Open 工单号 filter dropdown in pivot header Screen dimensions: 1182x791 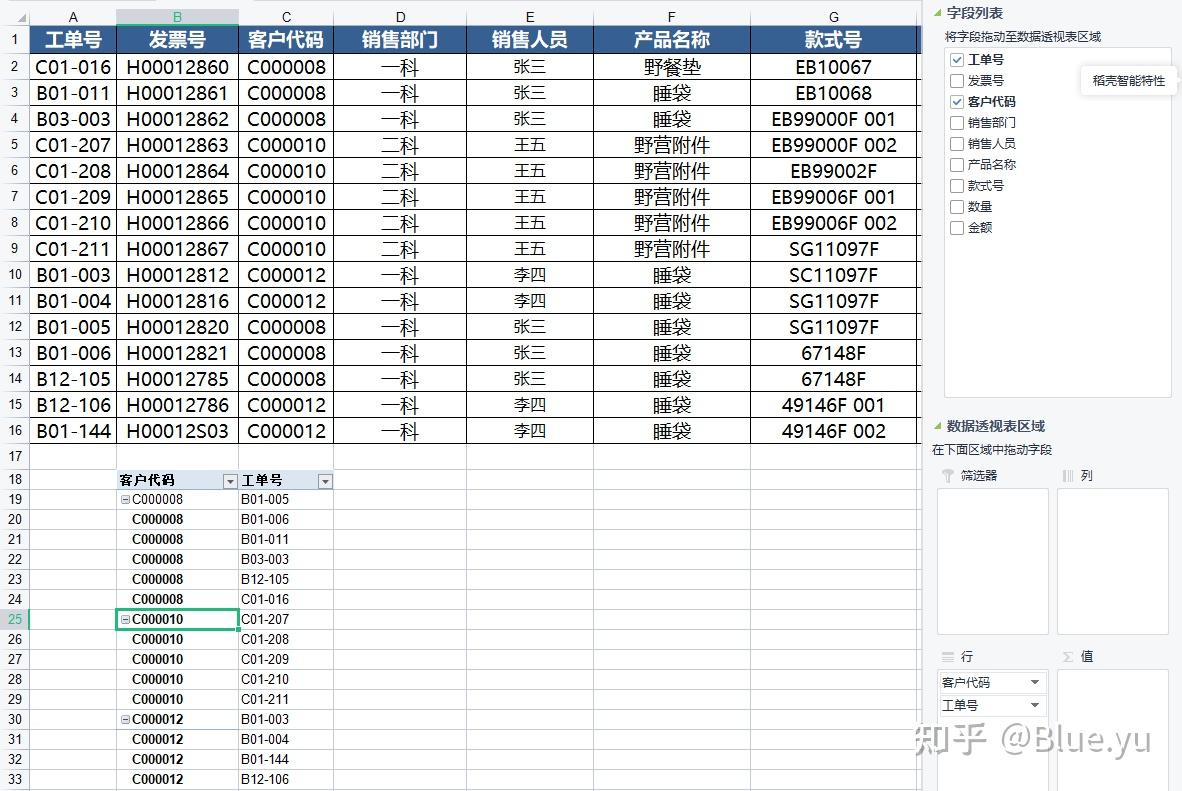(x=325, y=481)
